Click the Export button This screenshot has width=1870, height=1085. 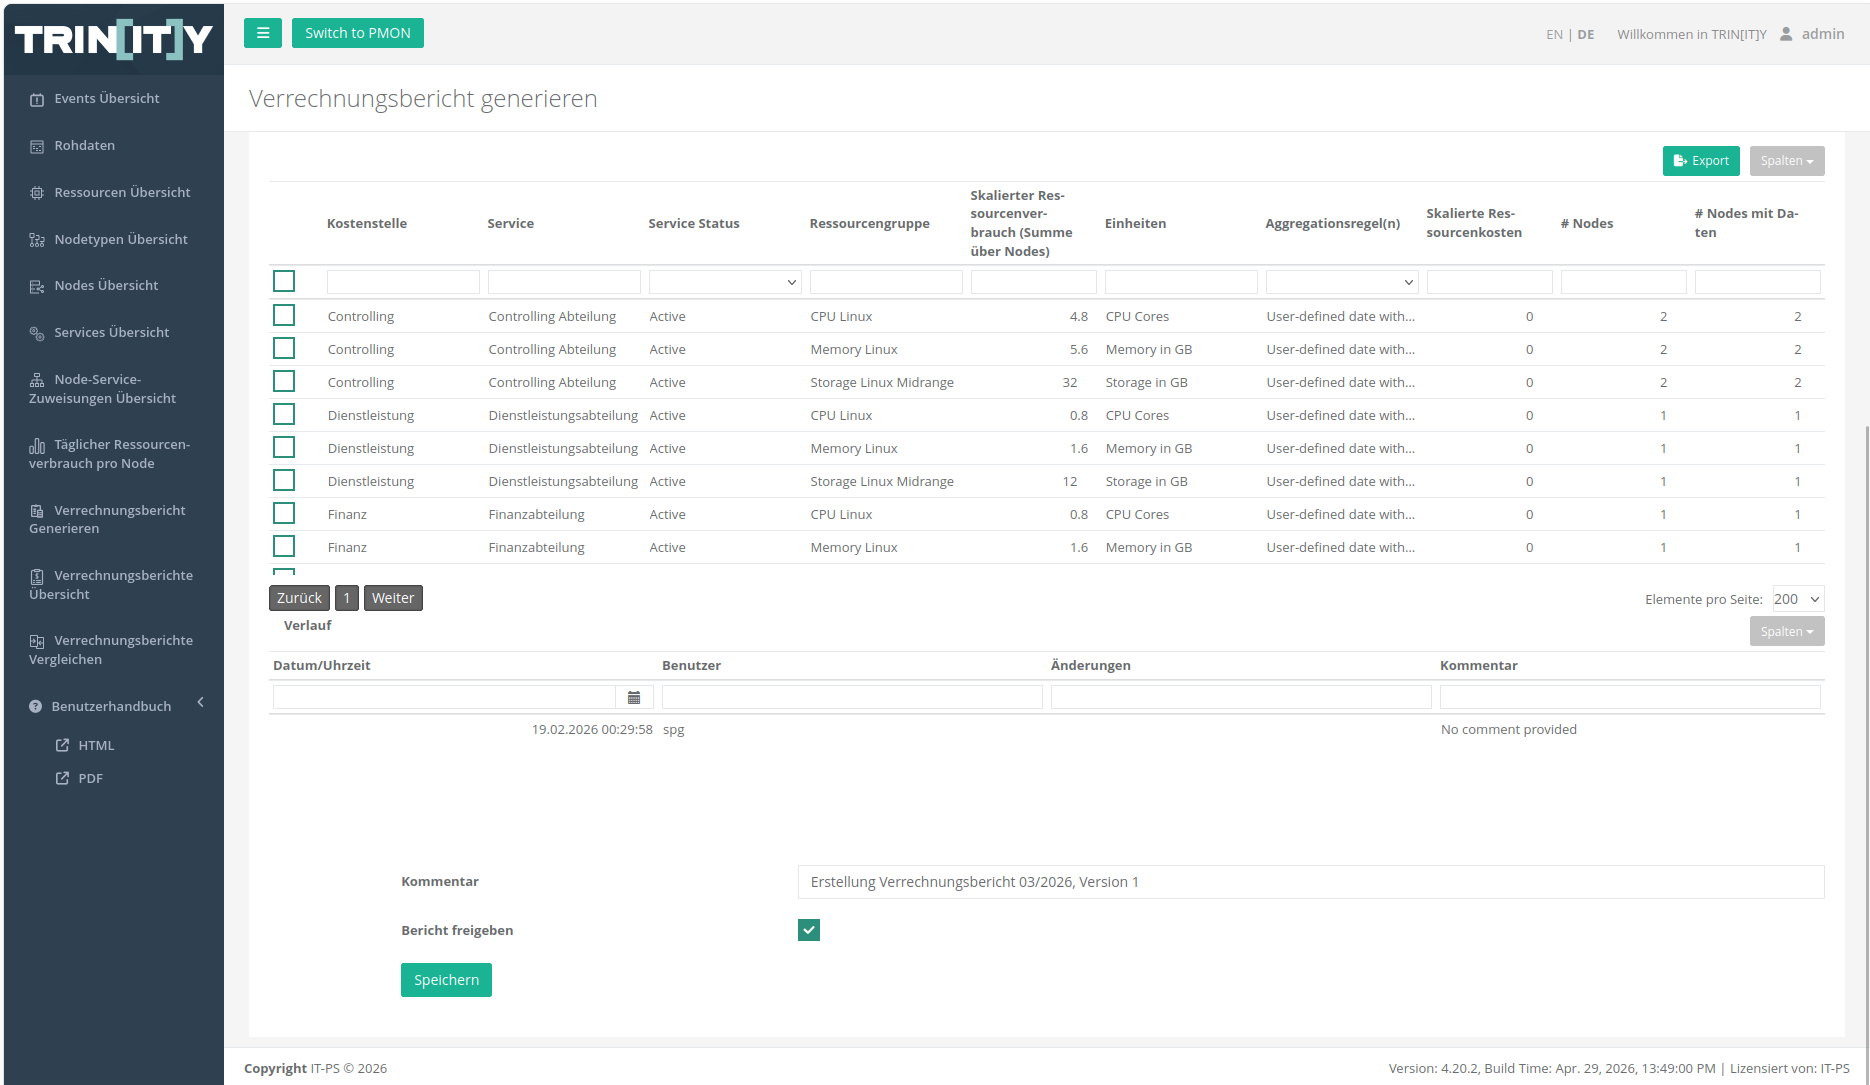tap(1701, 161)
